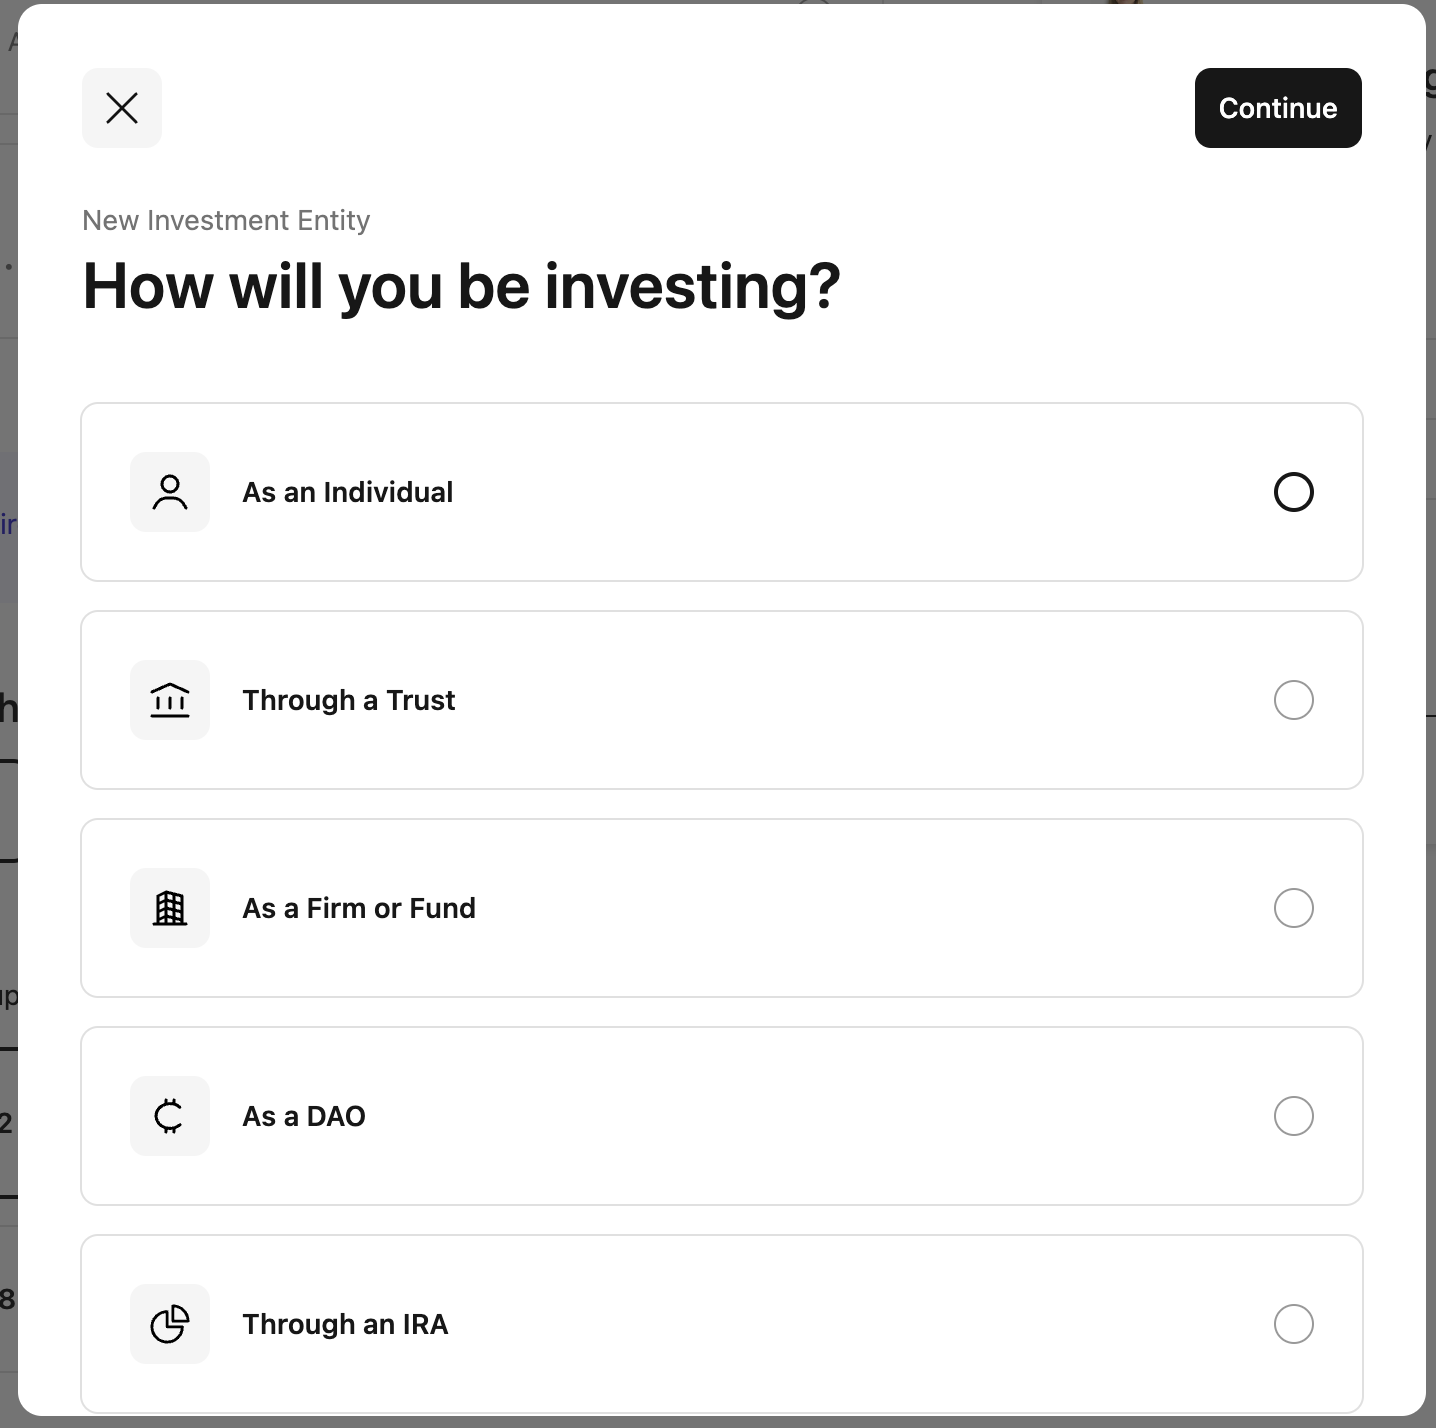This screenshot has height=1428, width=1436.
Task: Close the New Investment Entity dialog
Action: (x=122, y=108)
